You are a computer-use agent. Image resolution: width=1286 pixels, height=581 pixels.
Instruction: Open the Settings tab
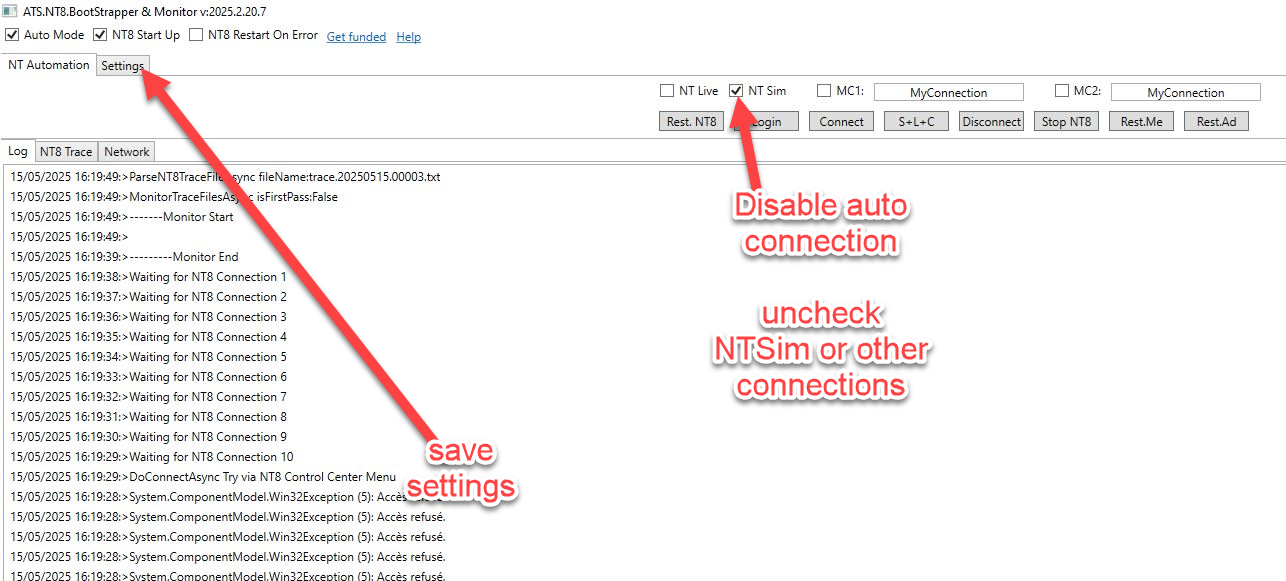click(x=122, y=66)
